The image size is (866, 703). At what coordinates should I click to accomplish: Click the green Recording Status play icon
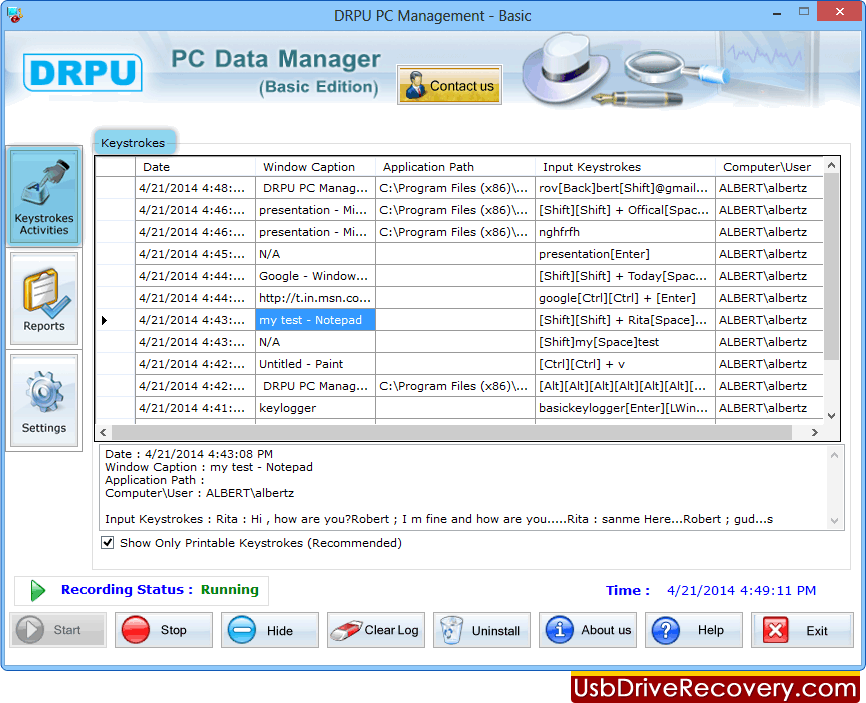click(x=38, y=590)
